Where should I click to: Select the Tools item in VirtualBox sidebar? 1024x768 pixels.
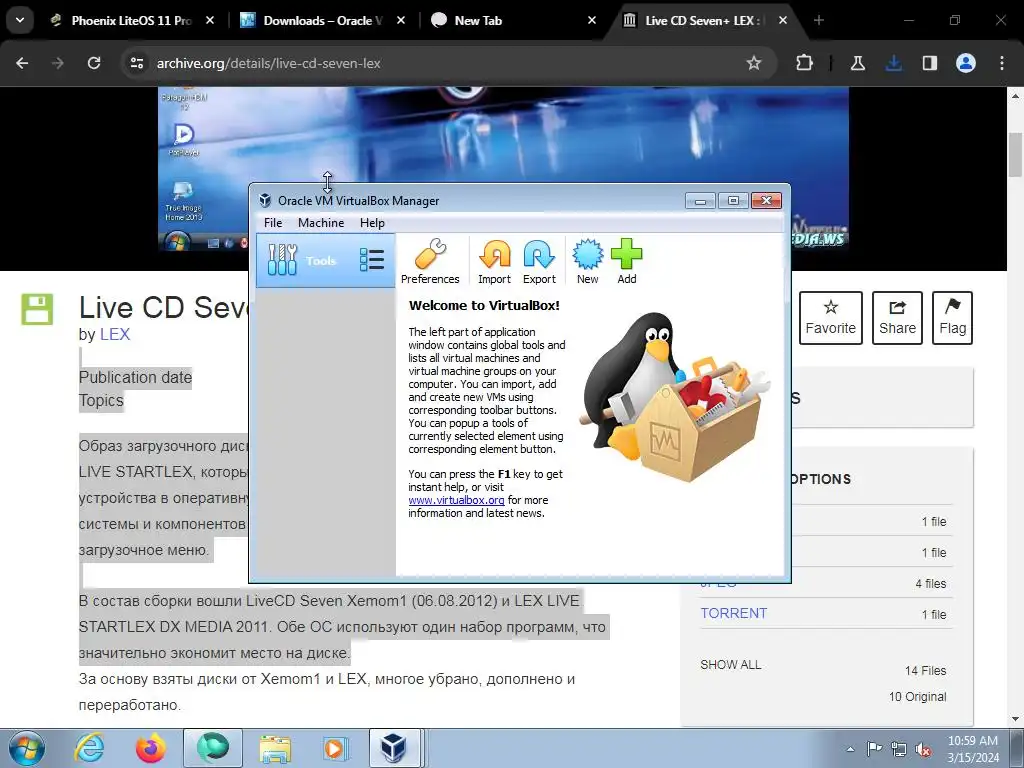point(325,261)
